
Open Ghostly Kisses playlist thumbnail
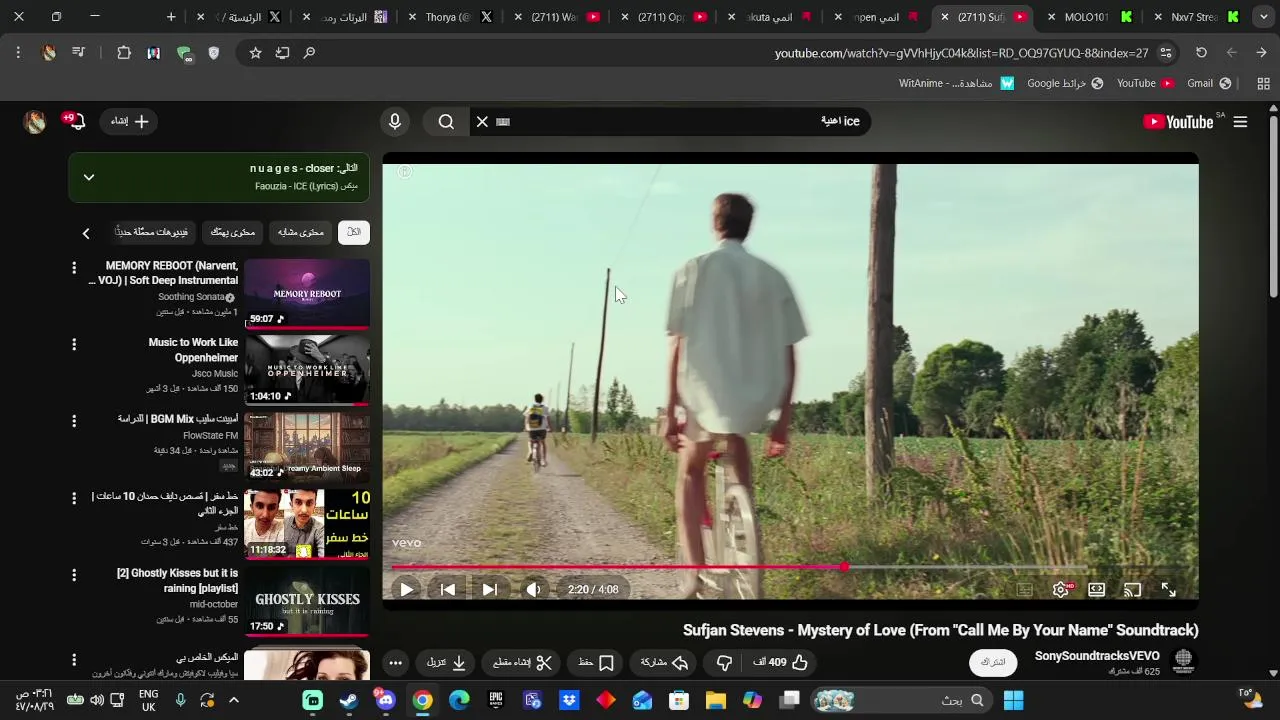(307, 601)
